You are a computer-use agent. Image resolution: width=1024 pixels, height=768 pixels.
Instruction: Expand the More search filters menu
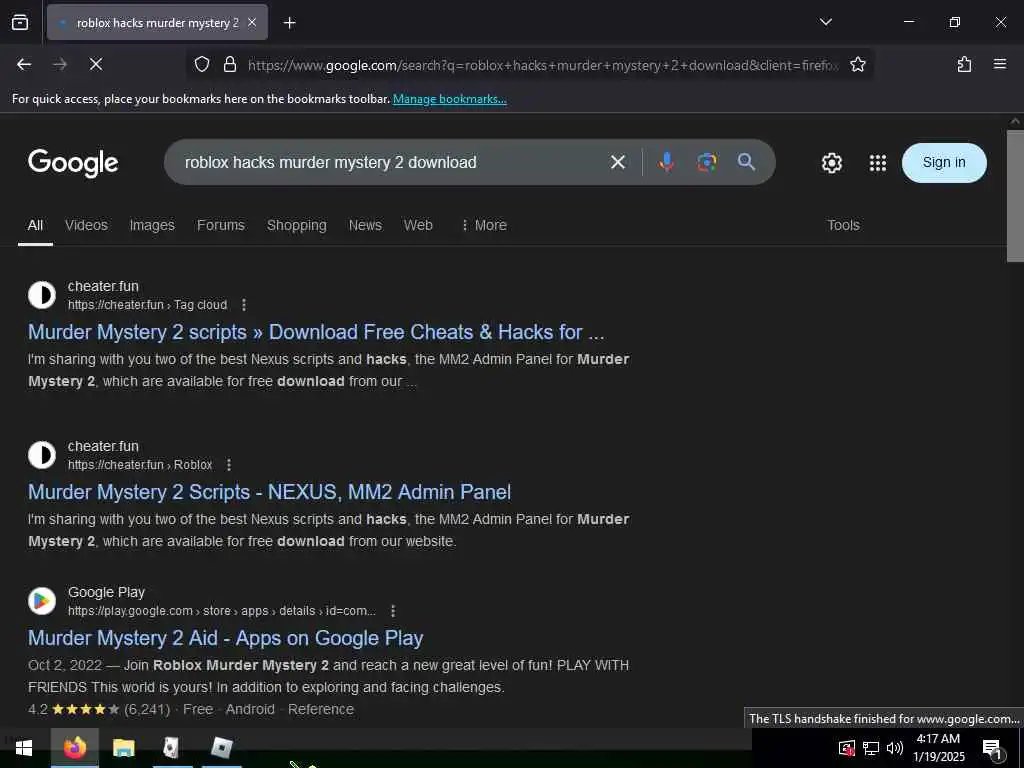484,225
